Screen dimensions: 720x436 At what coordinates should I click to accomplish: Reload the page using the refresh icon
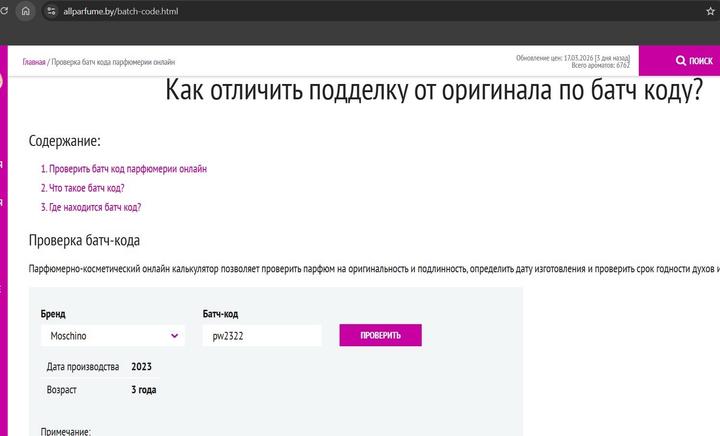4,10
